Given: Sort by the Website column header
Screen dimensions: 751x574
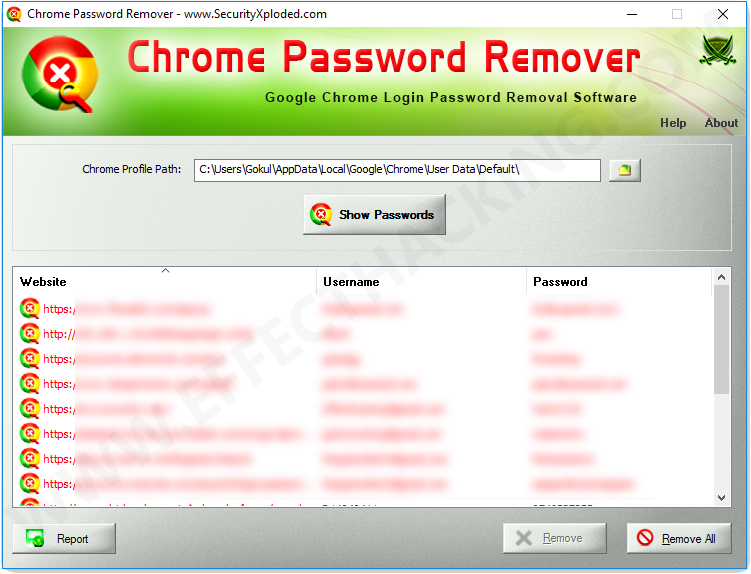Looking at the screenshot, I should pyautogui.click(x=164, y=281).
